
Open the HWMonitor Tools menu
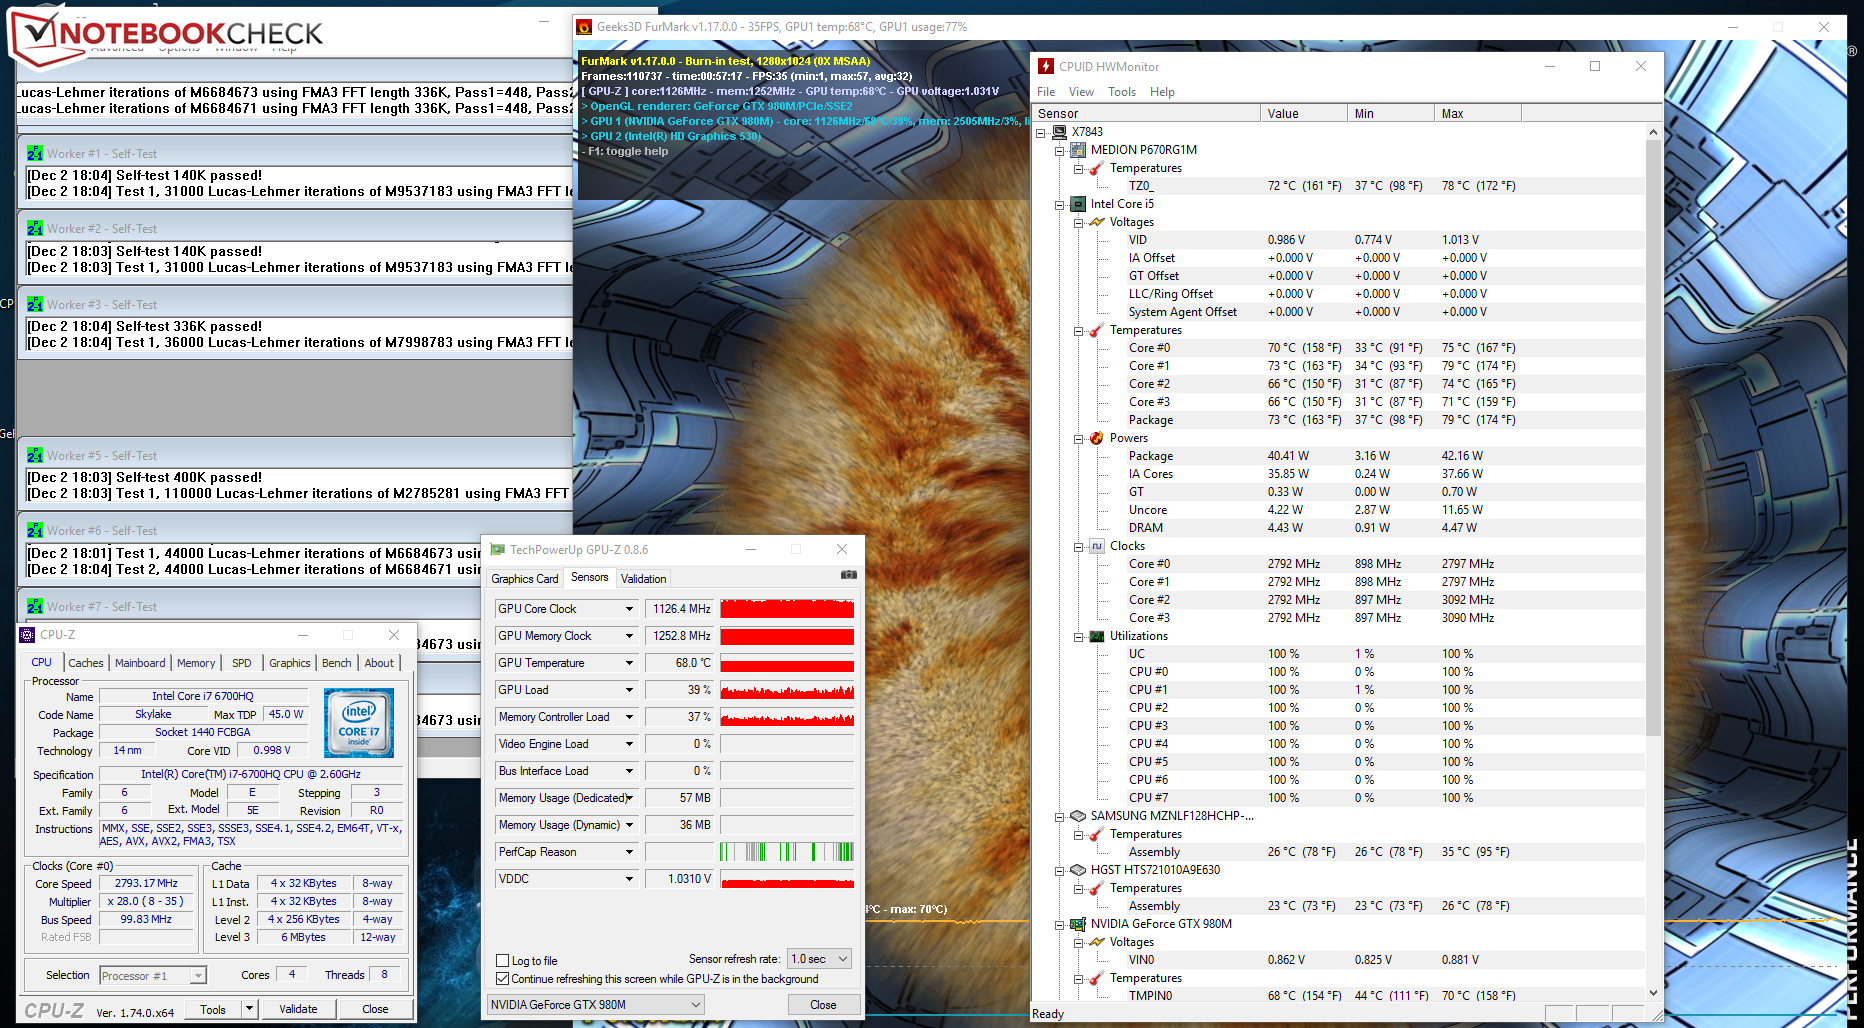(1122, 92)
